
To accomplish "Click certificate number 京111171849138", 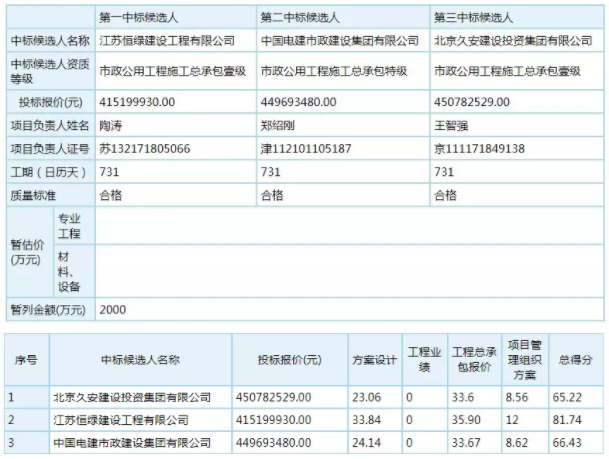I will [479, 149].
